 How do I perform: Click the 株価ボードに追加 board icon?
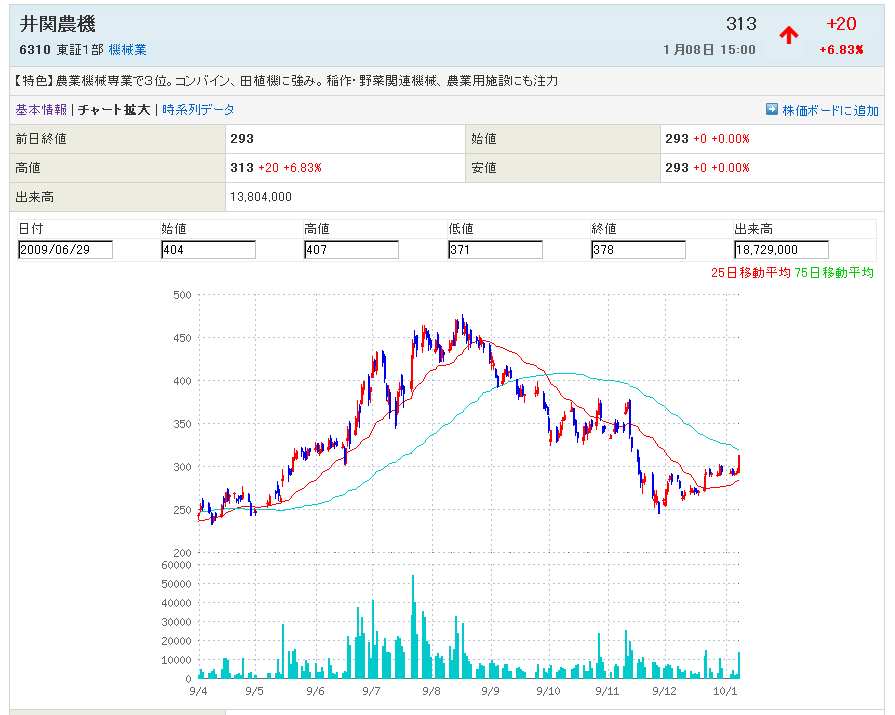tap(772, 110)
